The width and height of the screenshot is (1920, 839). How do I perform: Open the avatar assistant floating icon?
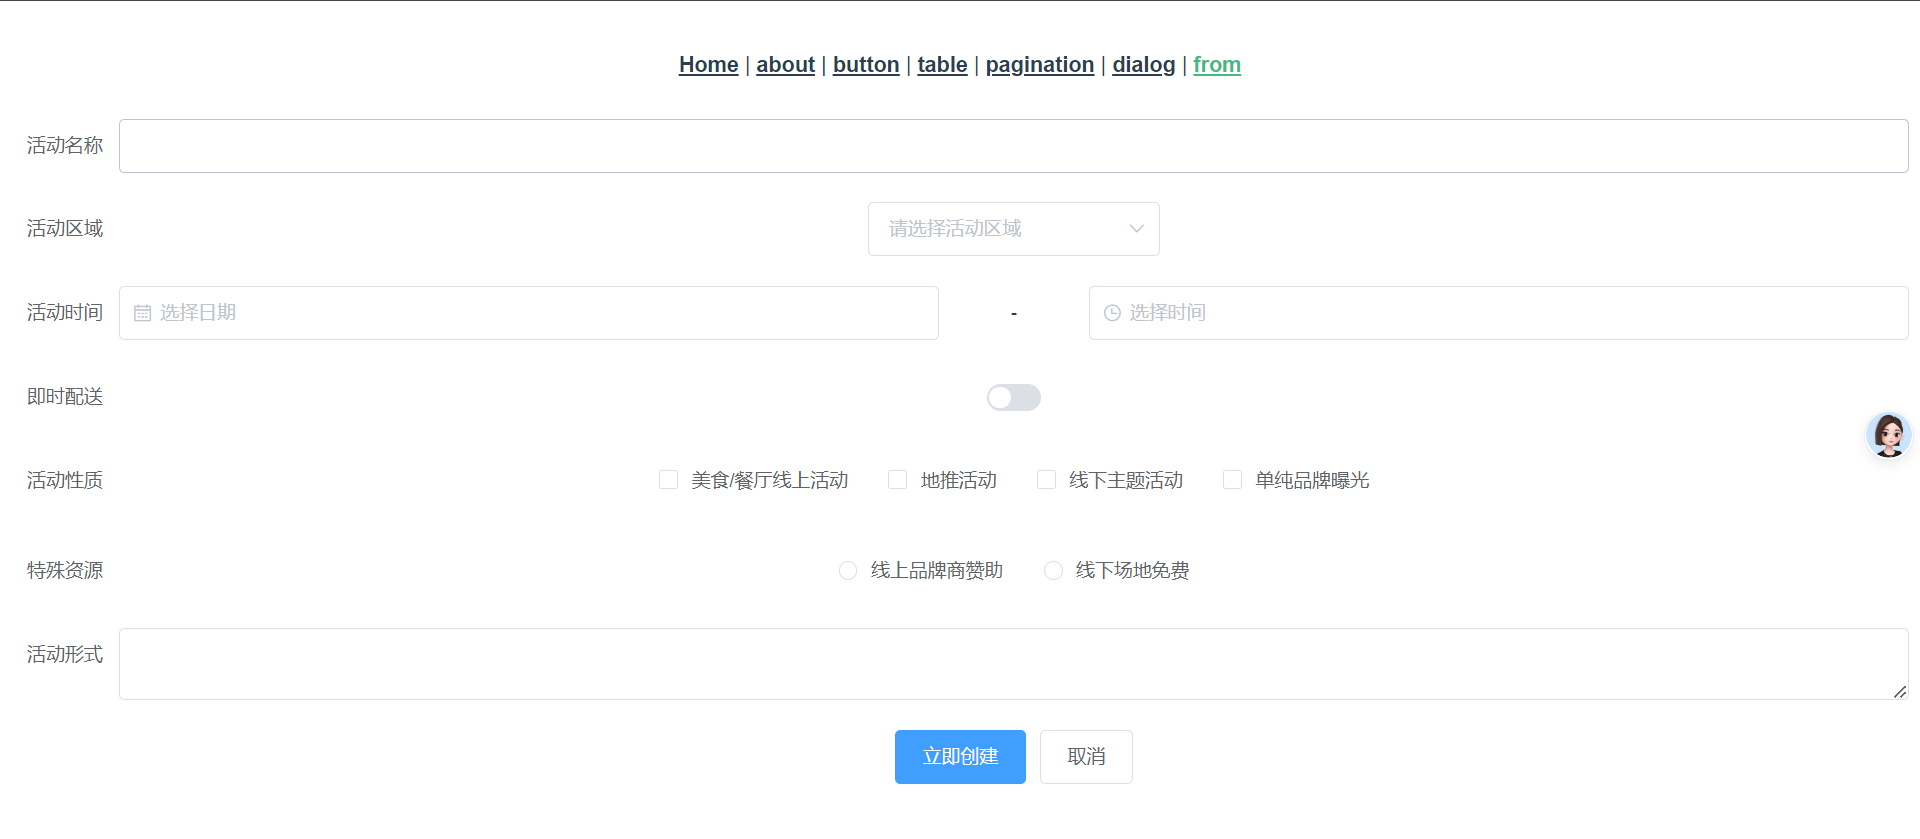coord(1888,435)
